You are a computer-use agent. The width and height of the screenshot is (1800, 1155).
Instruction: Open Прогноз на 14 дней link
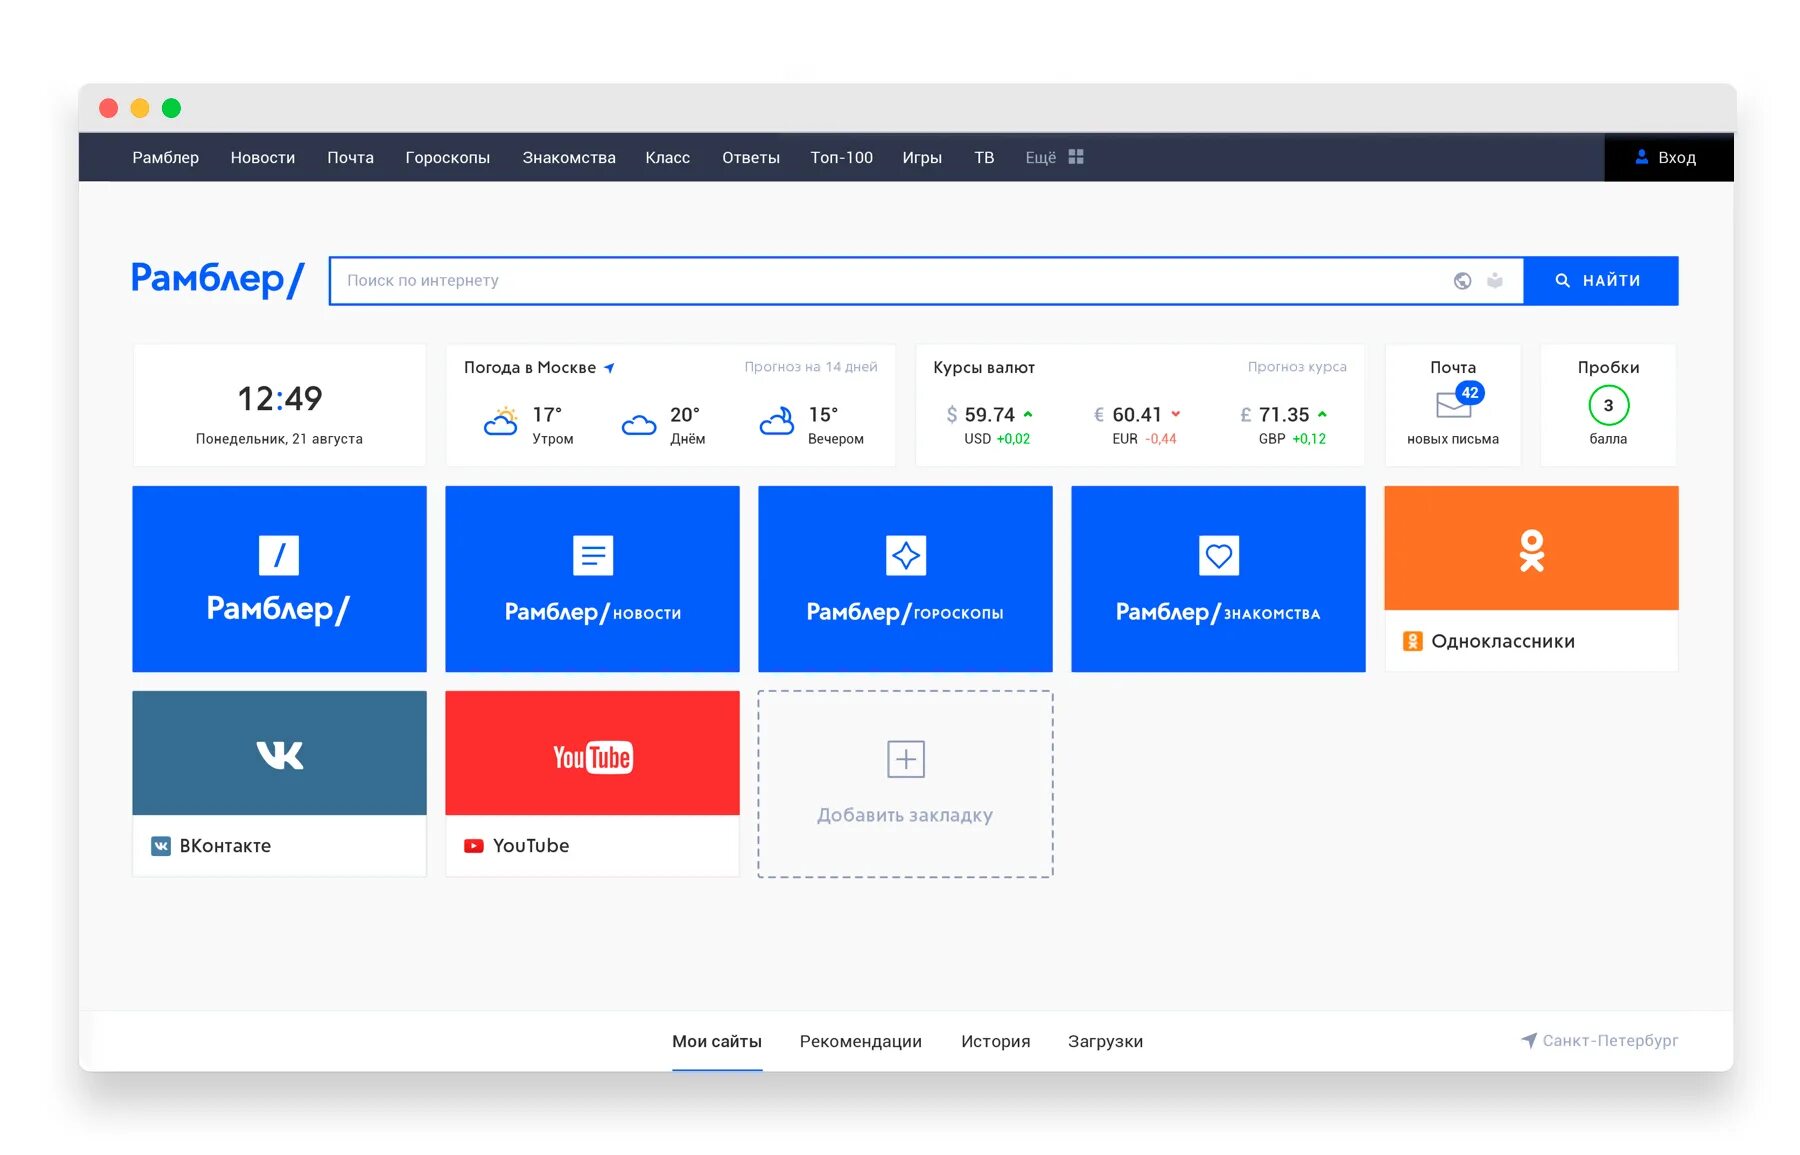[x=811, y=367]
